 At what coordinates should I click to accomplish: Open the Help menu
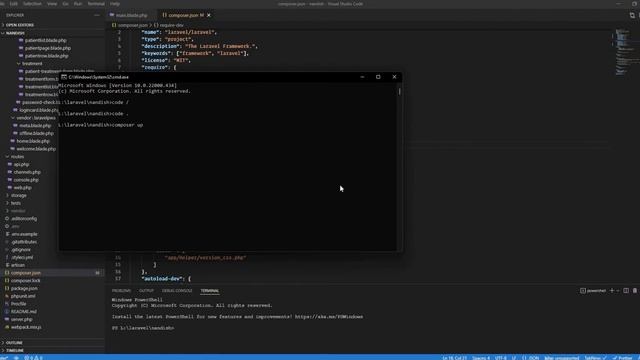click(115, 4)
